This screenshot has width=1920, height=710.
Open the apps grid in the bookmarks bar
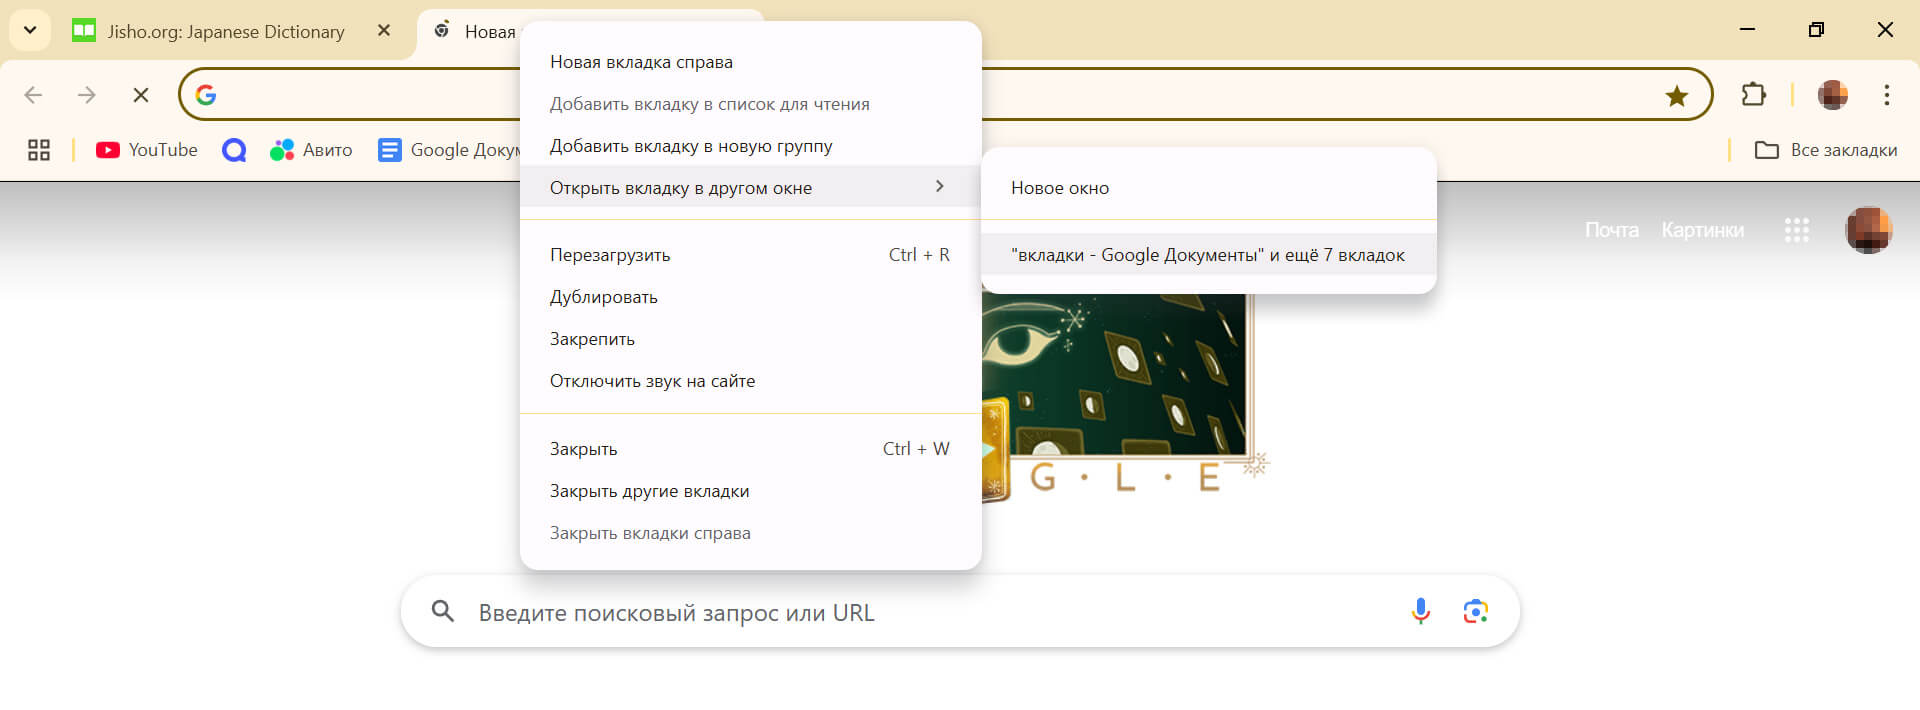click(39, 150)
